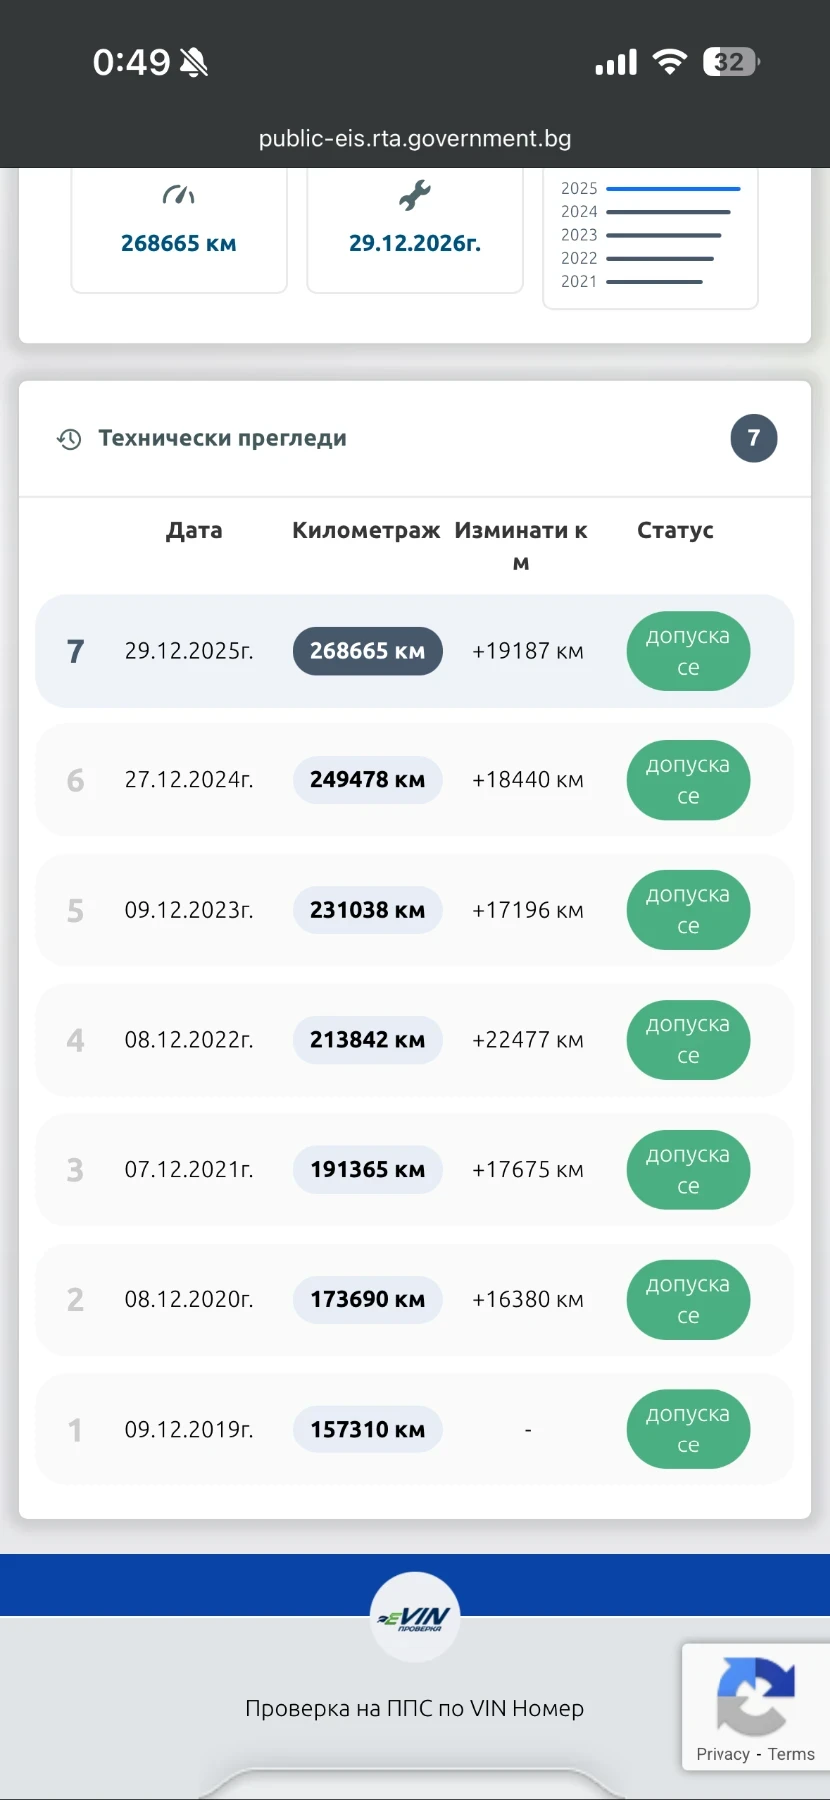Click the 268665 км mileage pill
830x1800 pixels.
(x=367, y=651)
